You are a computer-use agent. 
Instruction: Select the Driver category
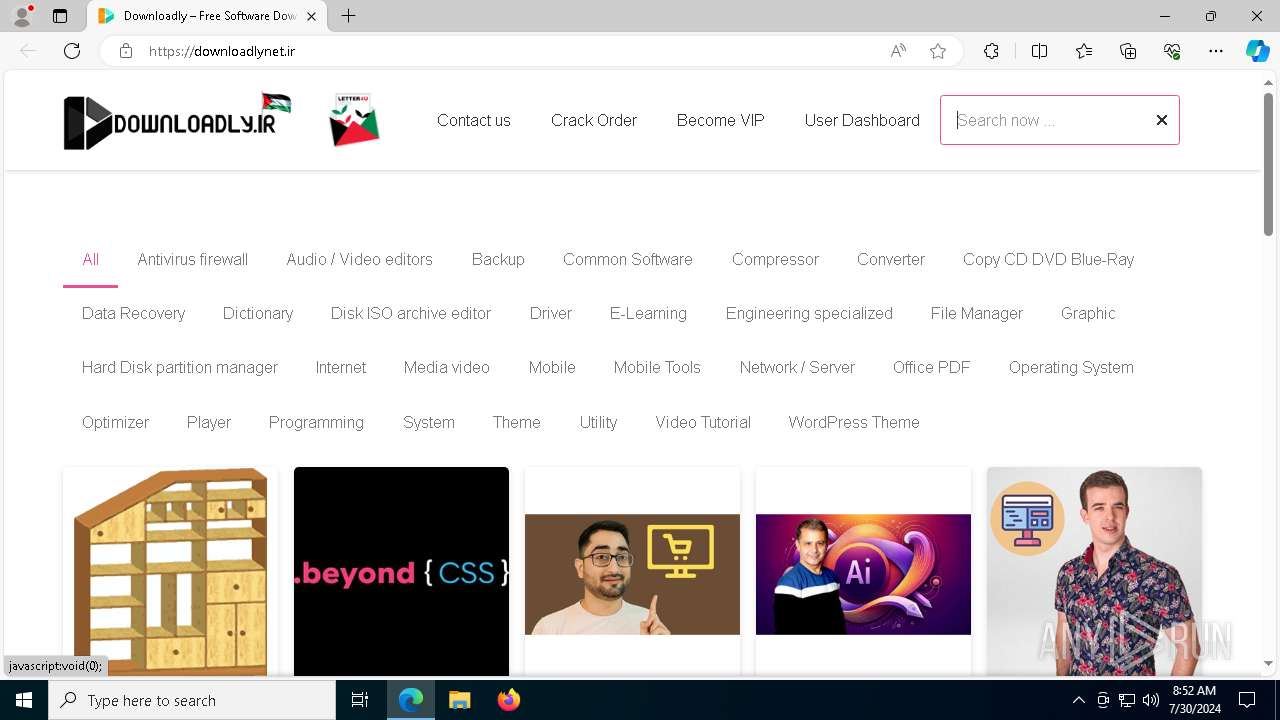tap(551, 313)
